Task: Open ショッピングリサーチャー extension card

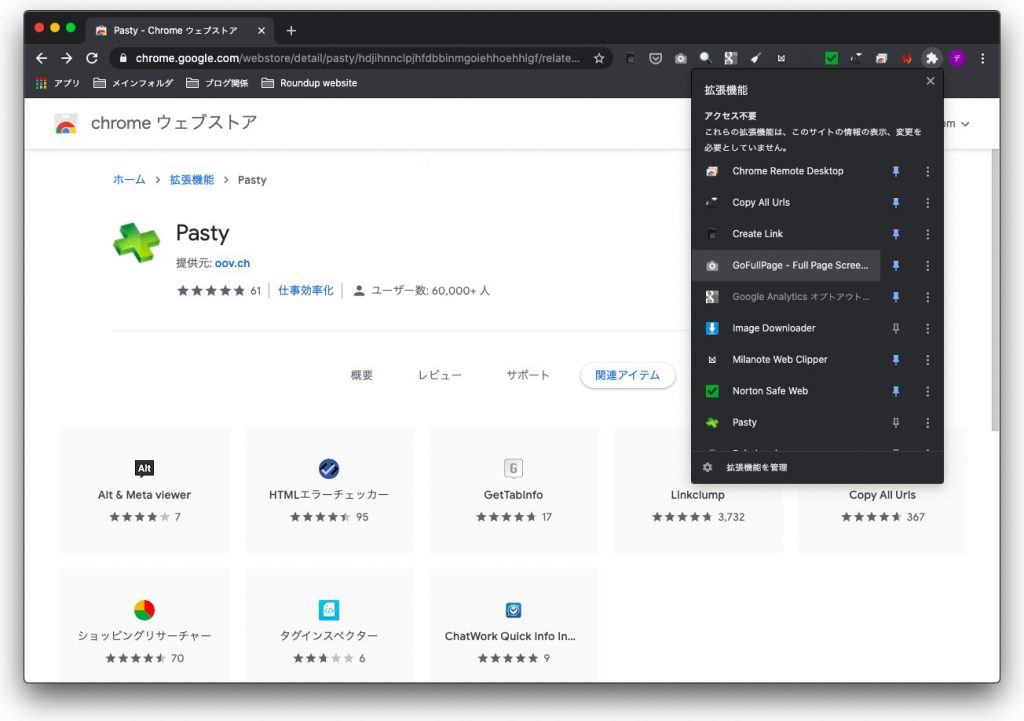Action: pyautogui.click(x=144, y=625)
